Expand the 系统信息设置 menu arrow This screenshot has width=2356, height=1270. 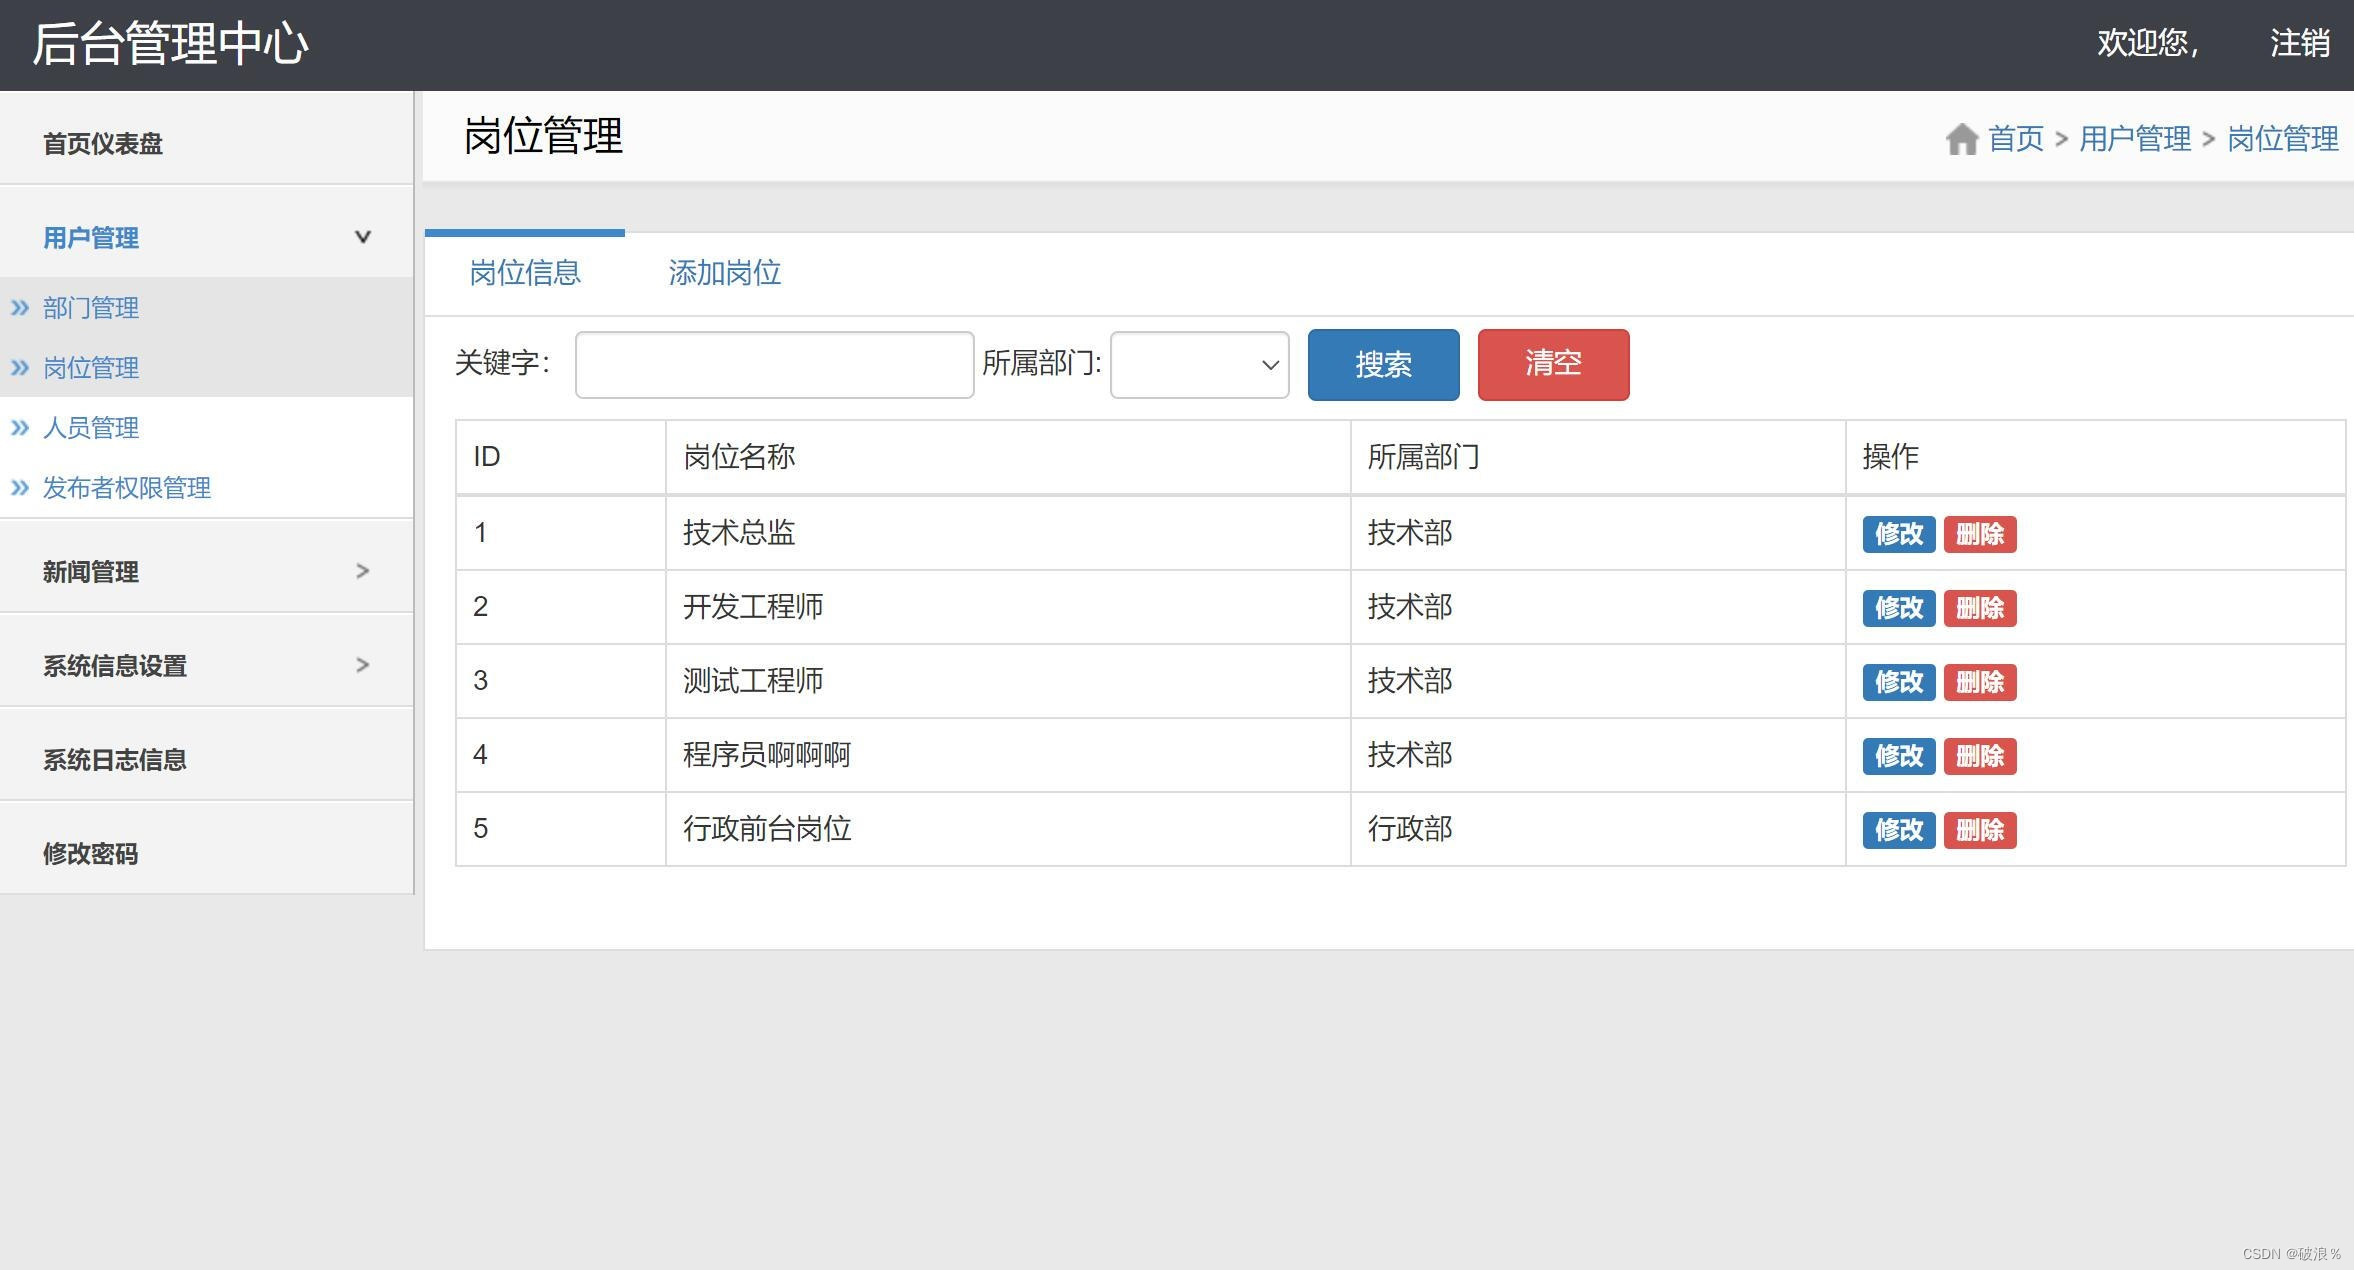363,665
